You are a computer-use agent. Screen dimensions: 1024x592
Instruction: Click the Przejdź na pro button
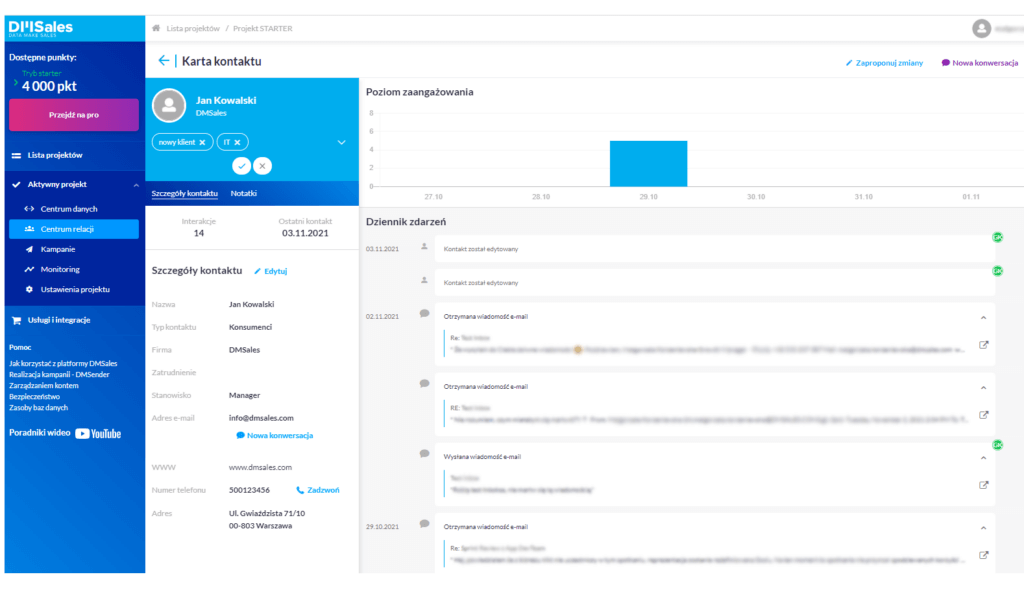pyautogui.click(x=72, y=114)
